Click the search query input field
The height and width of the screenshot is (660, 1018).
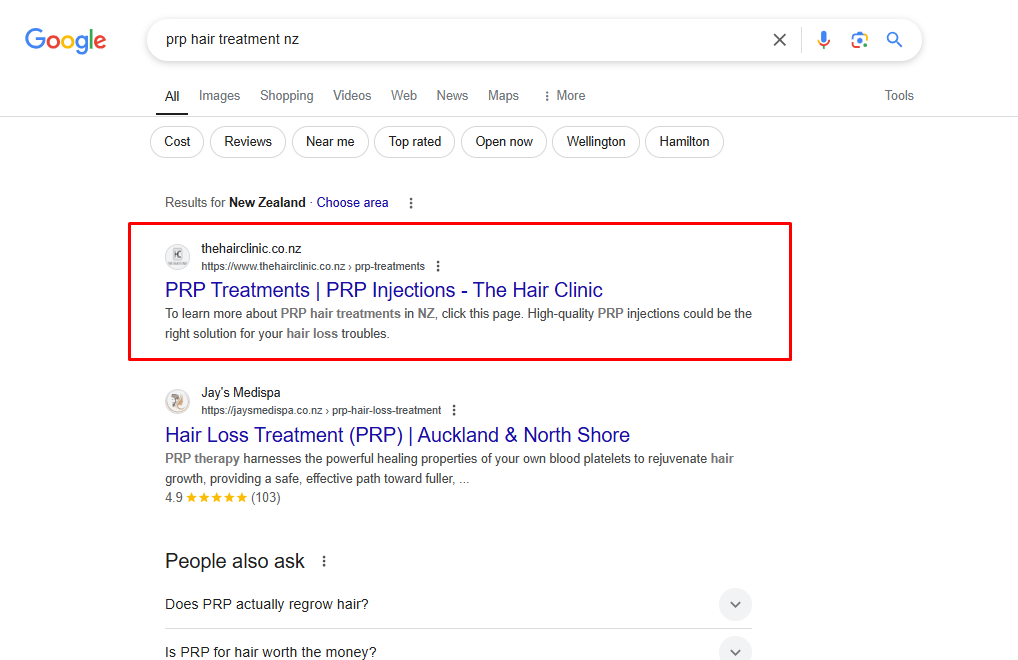click(461, 40)
